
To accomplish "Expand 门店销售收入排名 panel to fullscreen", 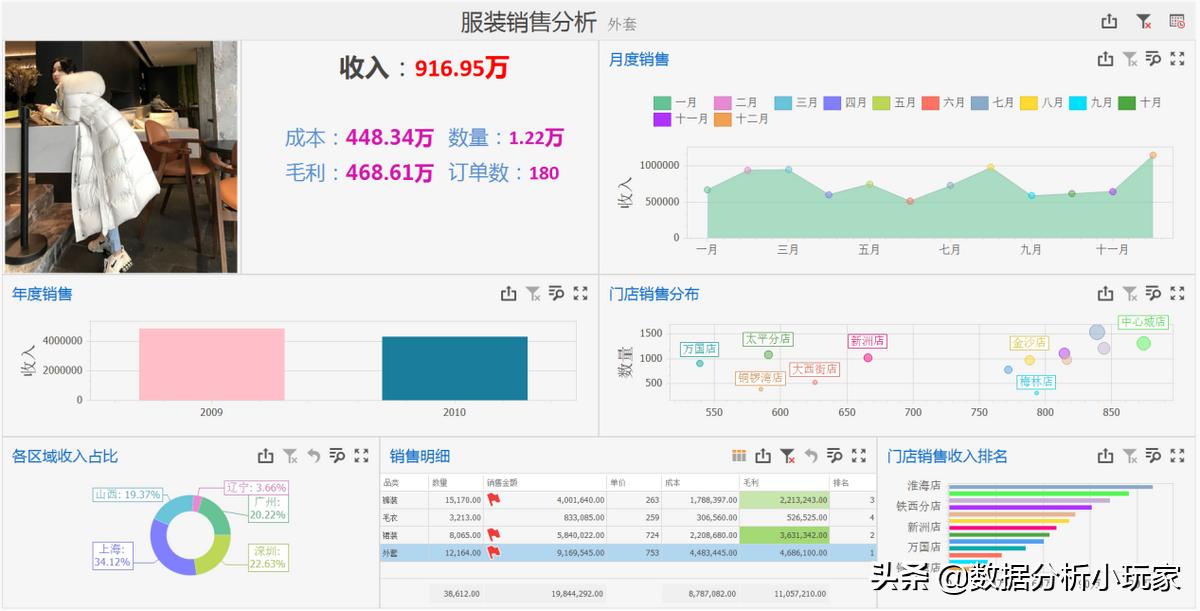I will click(x=1177, y=456).
